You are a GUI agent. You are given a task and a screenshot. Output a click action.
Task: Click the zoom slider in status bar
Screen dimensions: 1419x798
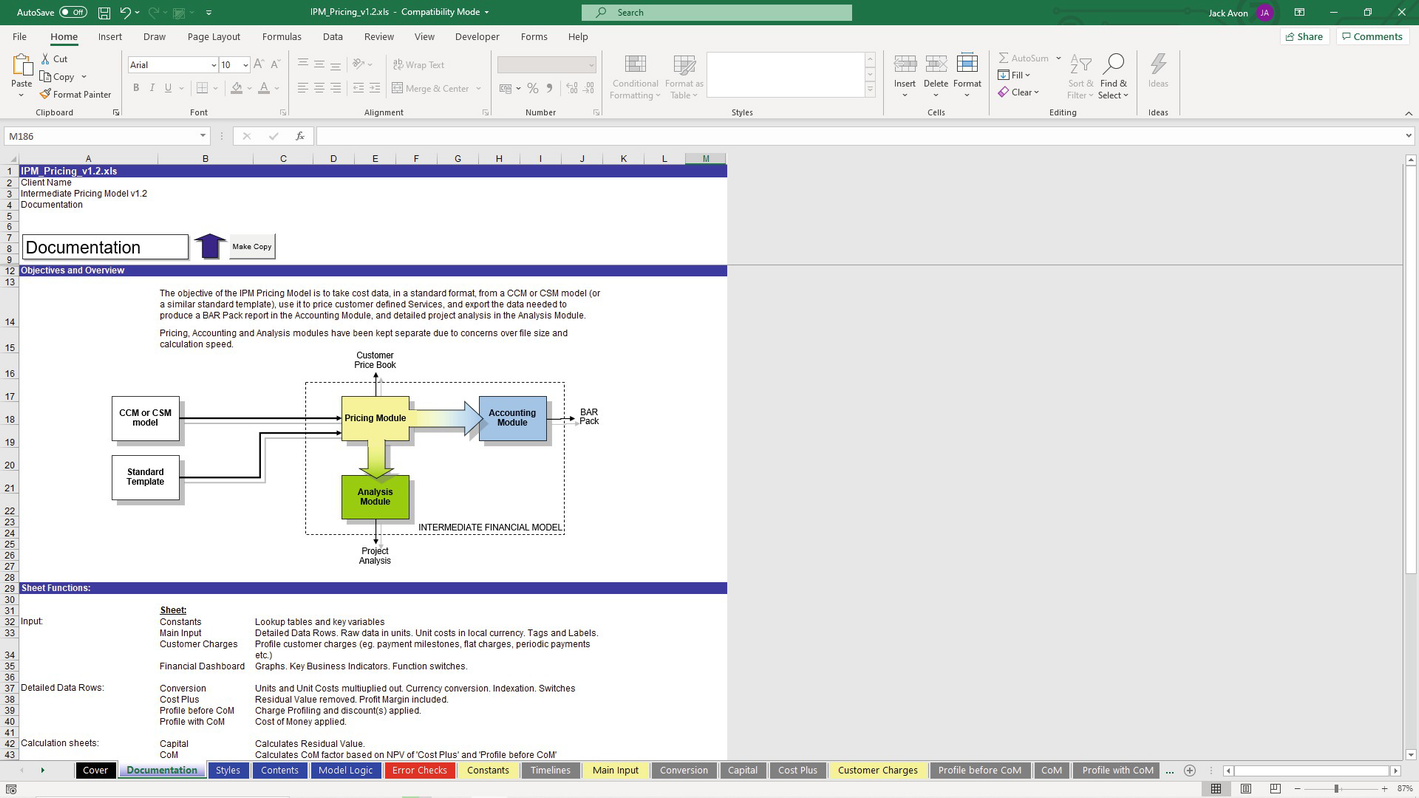[1336, 789]
